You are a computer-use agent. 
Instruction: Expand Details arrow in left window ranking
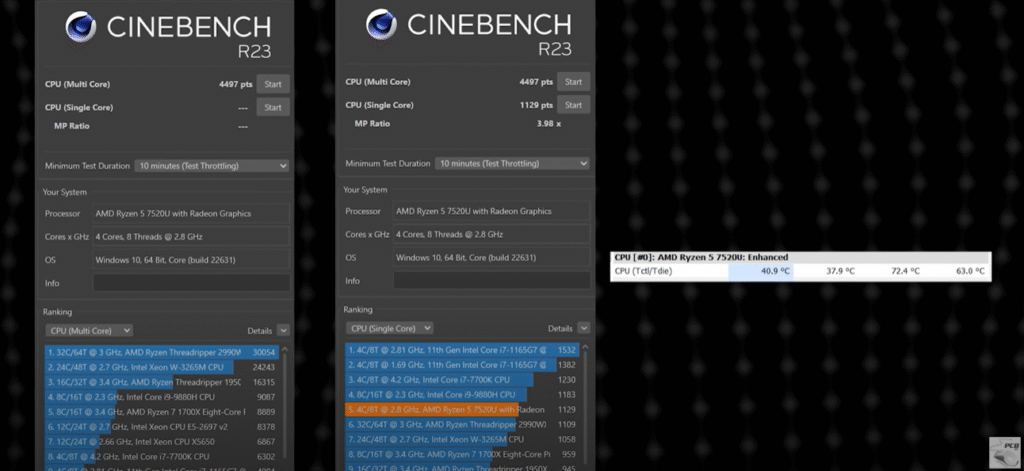click(x=283, y=331)
